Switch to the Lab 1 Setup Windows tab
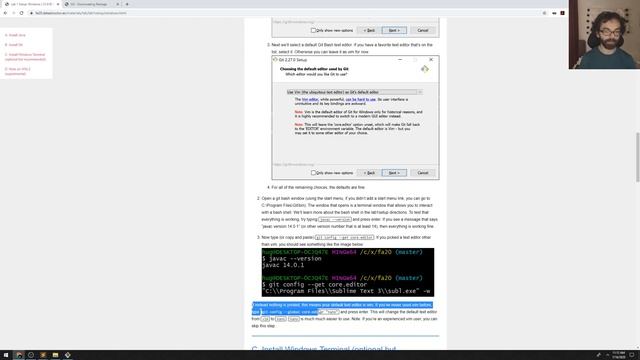Viewport: 640px width, 360px height. [31, 4]
